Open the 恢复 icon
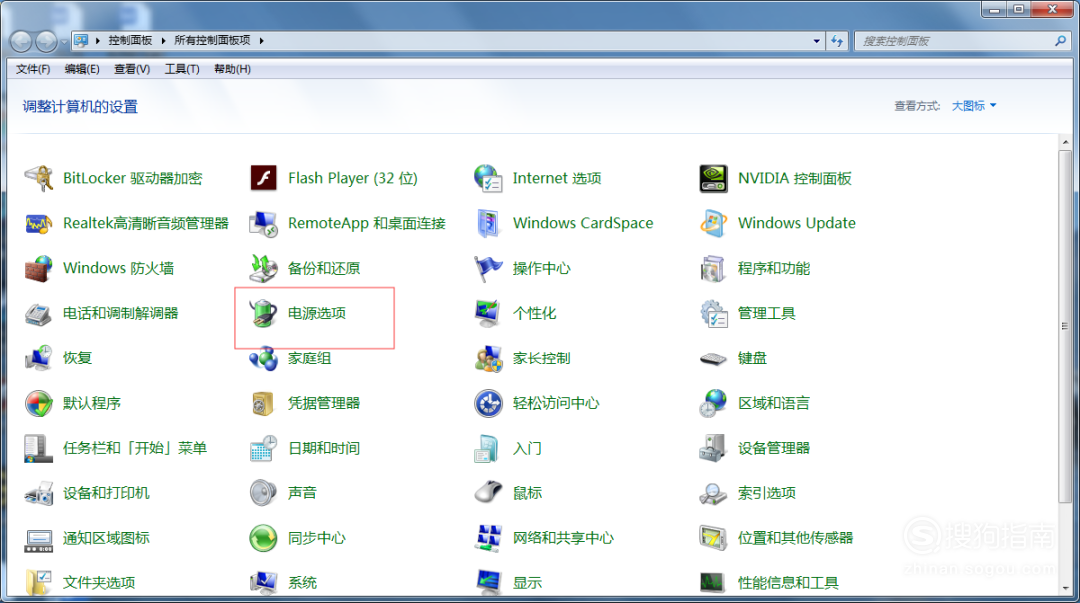This screenshot has height=603, width=1080. pyautogui.click(x=39, y=358)
